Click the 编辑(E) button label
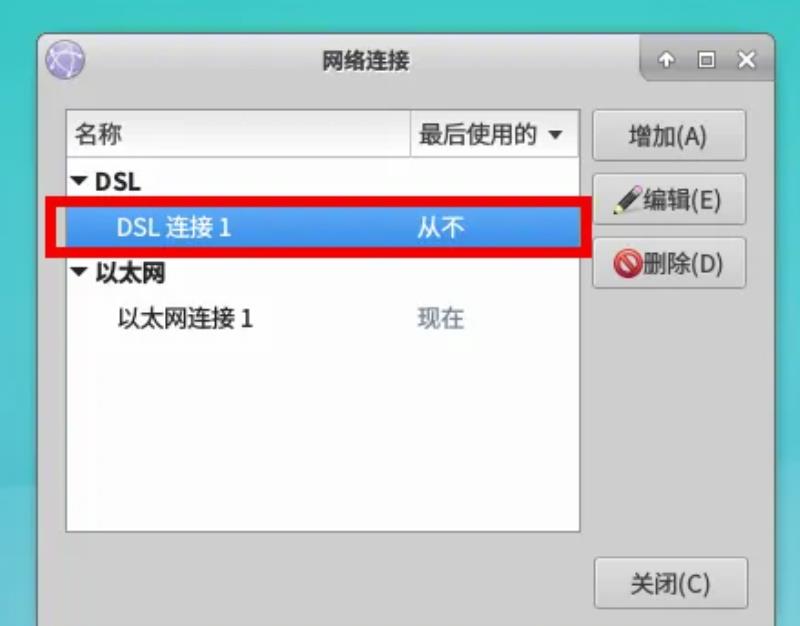This screenshot has height=626, width=800. pyautogui.click(x=682, y=199)
